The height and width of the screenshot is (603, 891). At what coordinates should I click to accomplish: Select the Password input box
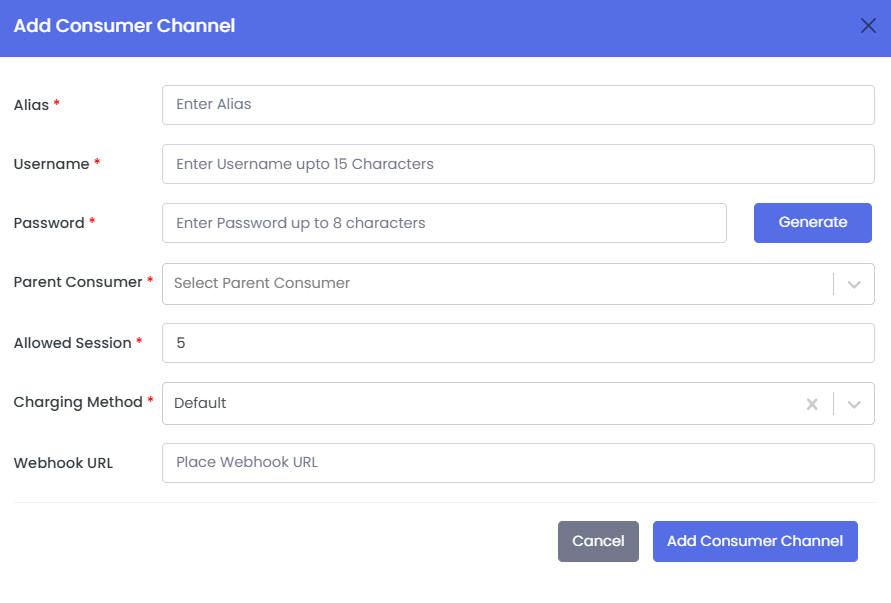click(444, 223)
